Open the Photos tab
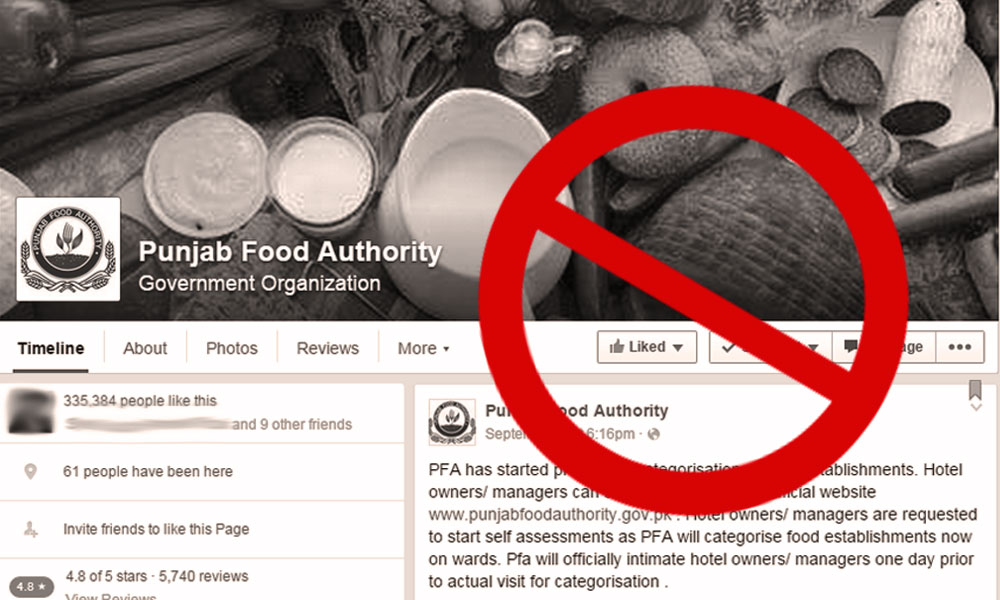This screenshot has height=600, width=1000. (232, 348)
